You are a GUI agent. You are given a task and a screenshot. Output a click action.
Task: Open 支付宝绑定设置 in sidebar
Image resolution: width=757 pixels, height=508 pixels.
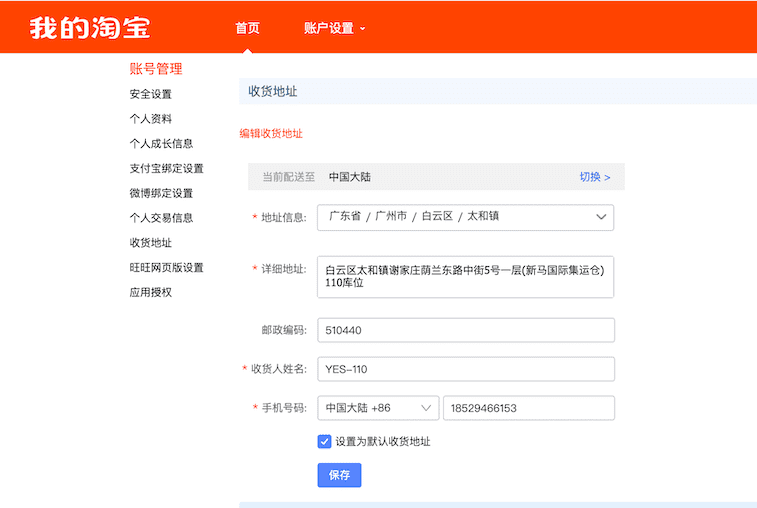(x=167, y=168)
